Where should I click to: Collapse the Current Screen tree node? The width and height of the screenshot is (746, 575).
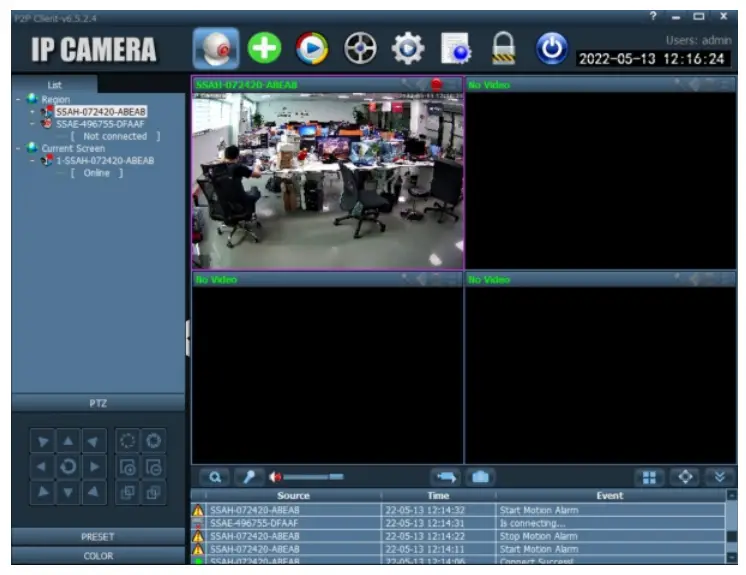pyautogui.click(x=18, y=148)
